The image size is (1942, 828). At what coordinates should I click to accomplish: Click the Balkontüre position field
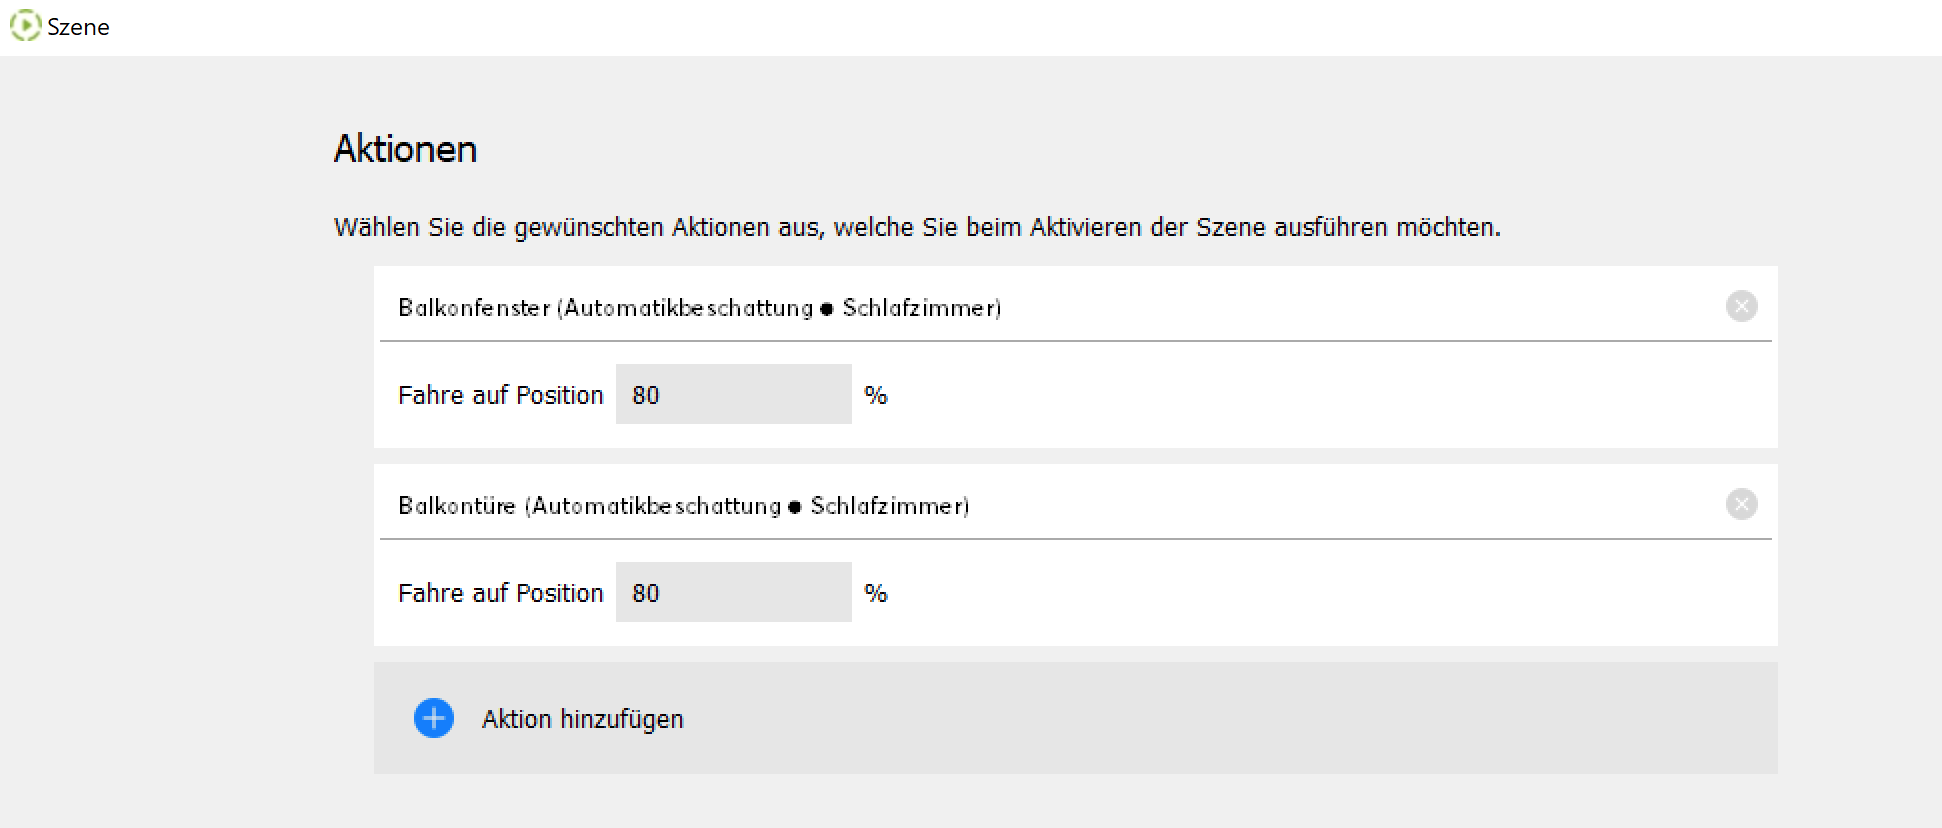(x=733, y=593)
